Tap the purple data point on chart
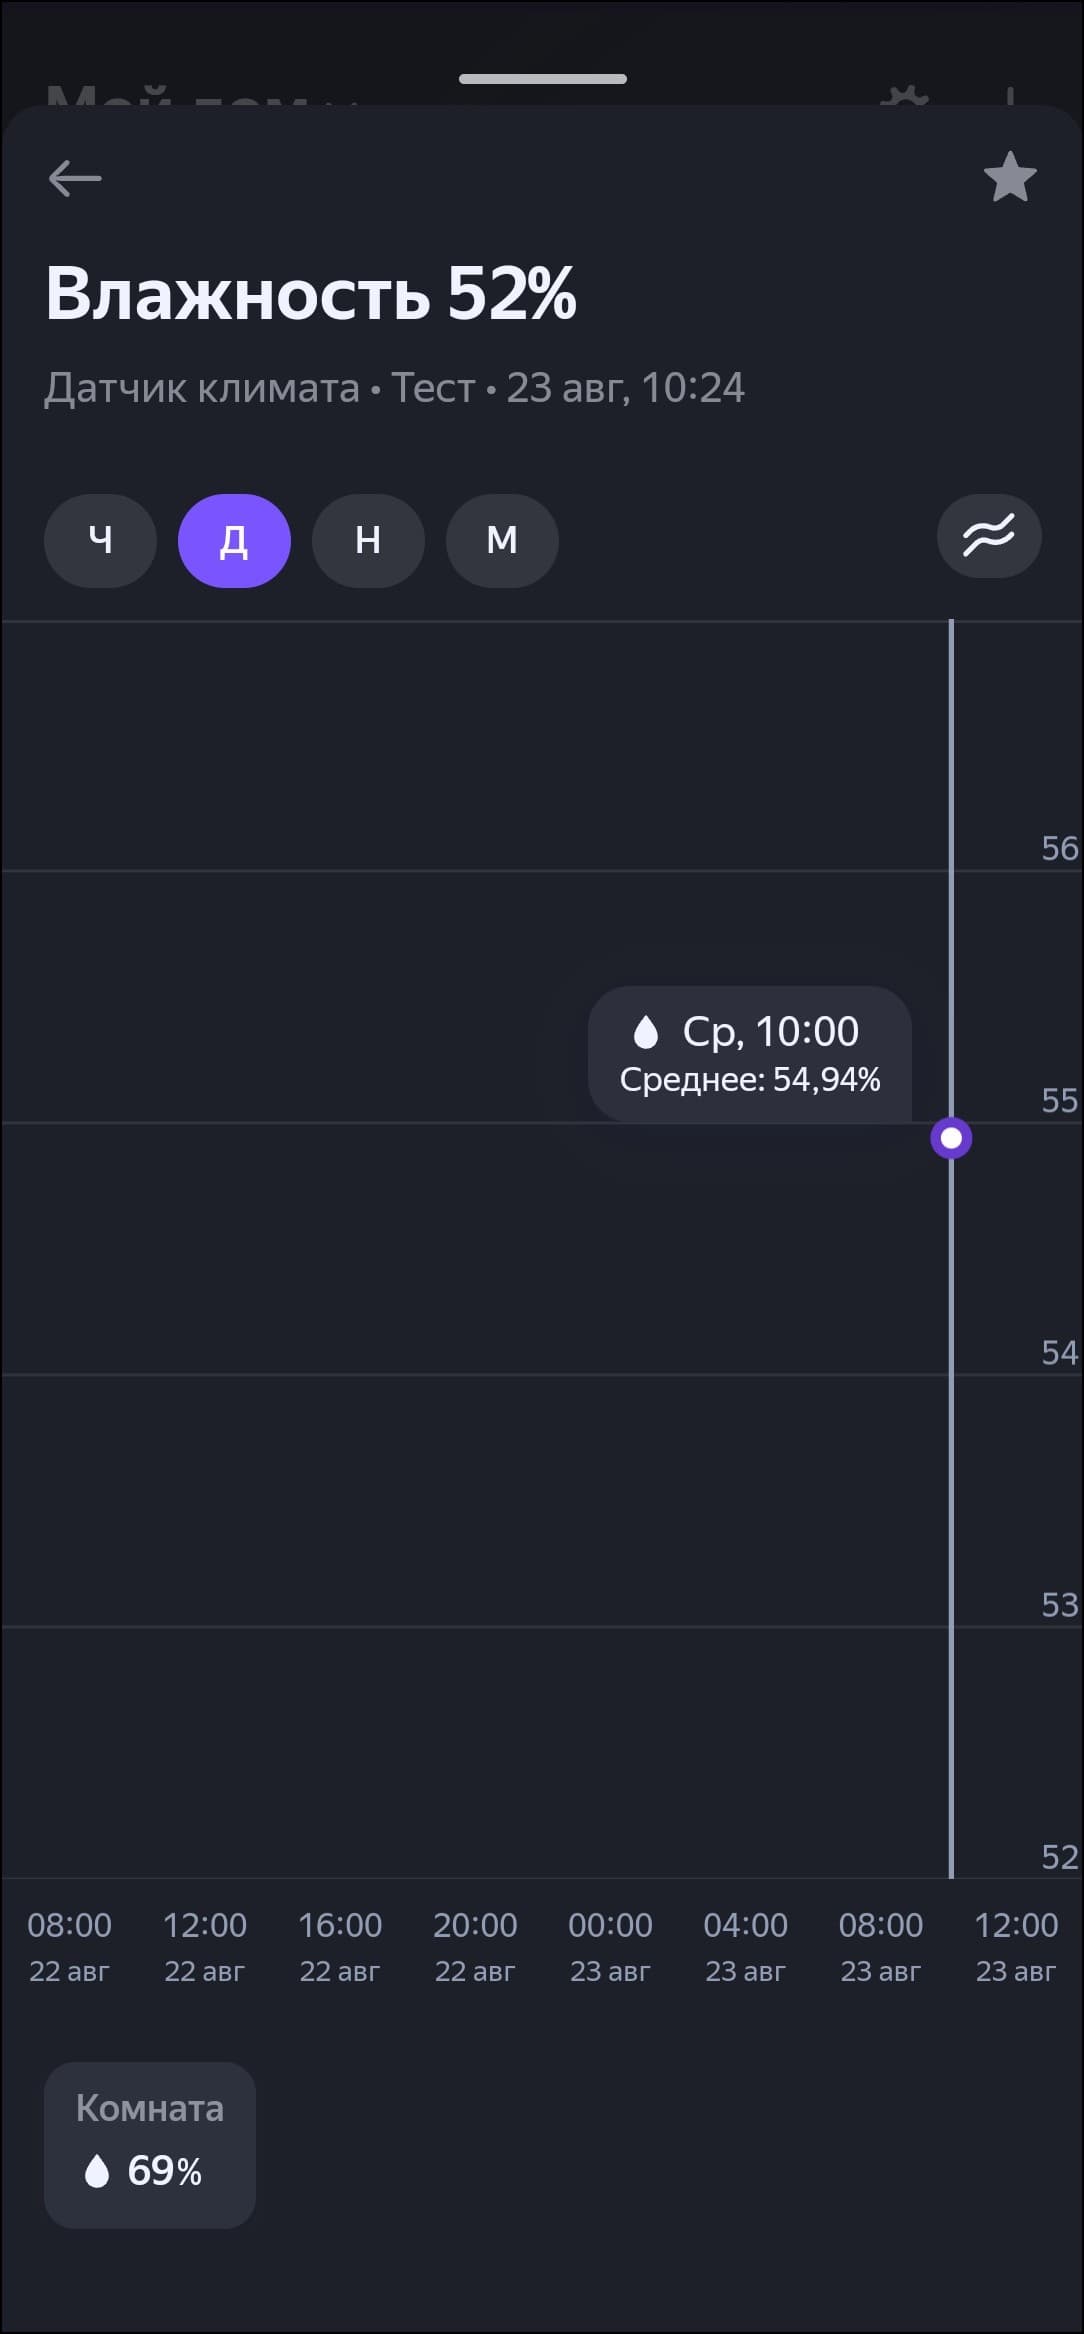This screenshot has height=2334, width=1084. point(951,1138)
